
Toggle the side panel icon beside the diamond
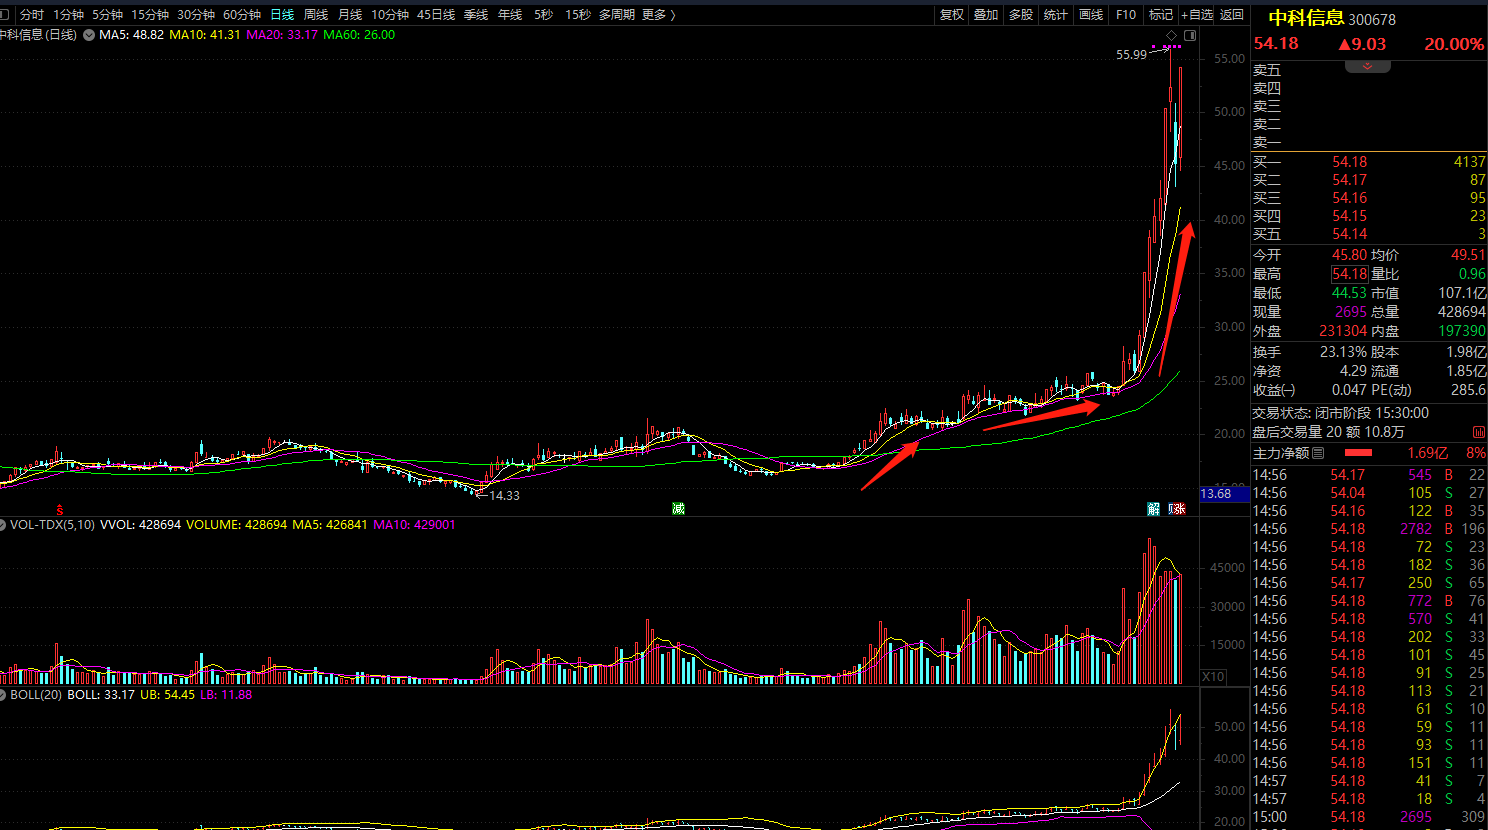[x=1190, y=35]
